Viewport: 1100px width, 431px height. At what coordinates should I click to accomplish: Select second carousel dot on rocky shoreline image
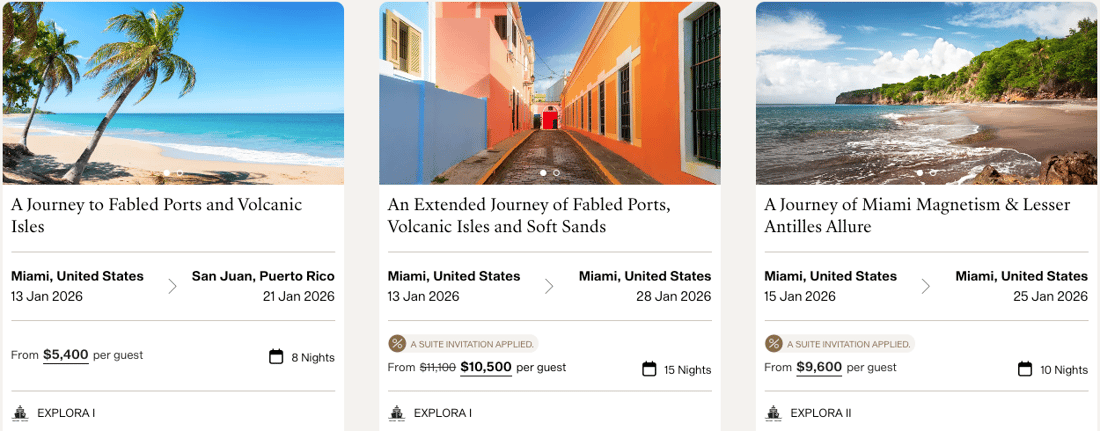point(933,173)
